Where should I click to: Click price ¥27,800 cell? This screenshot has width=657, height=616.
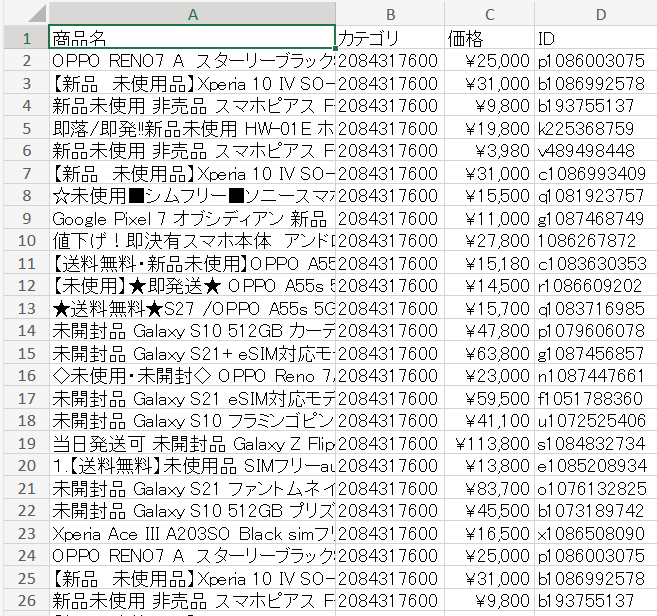489,241
